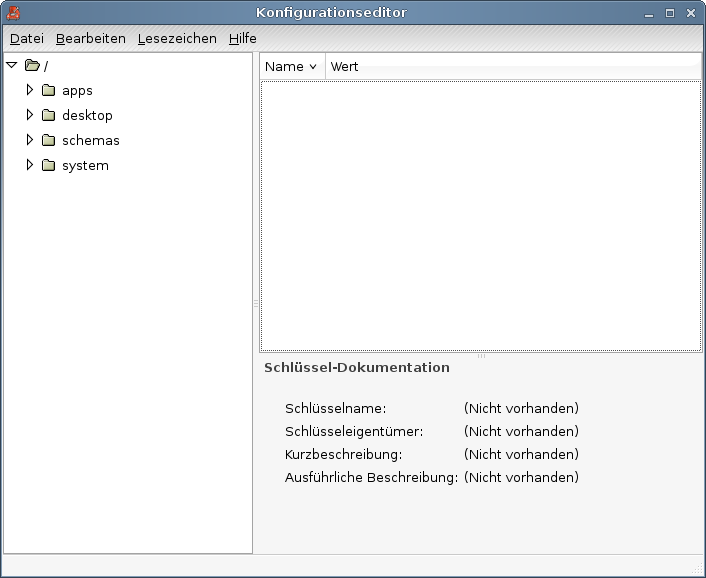Click the schemas folder icon
The height and width of the screenshot is (578, 706).
click(48, 140)
